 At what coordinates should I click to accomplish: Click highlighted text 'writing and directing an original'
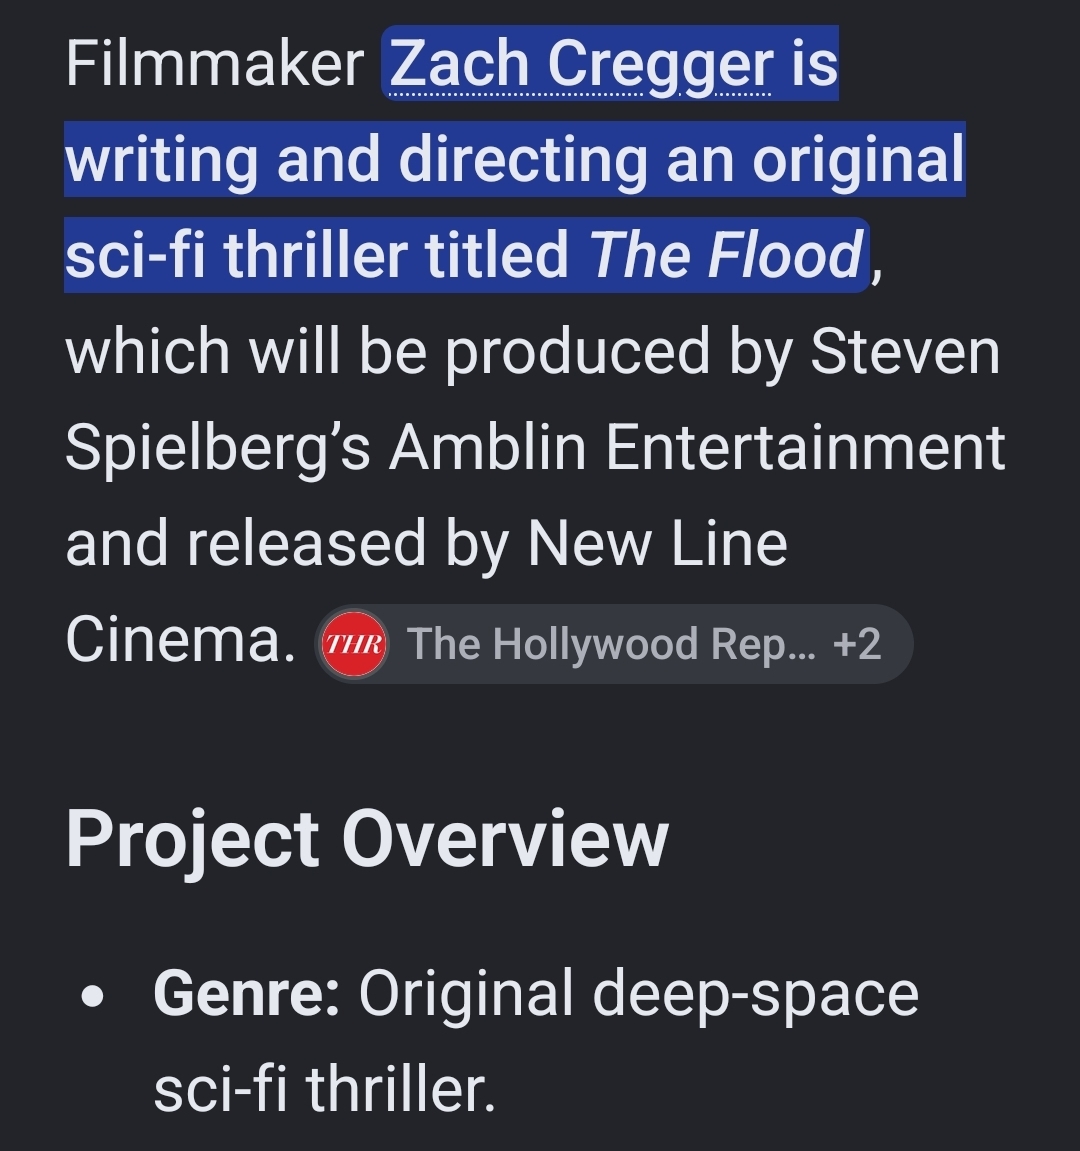click(x=515, y=159)
